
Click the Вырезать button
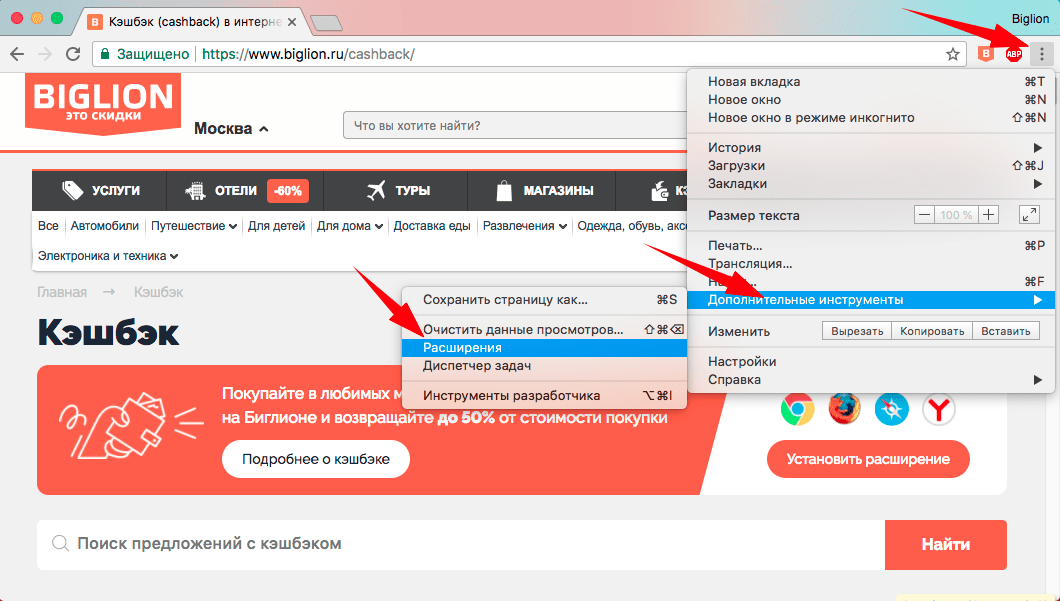pos(857,331)
